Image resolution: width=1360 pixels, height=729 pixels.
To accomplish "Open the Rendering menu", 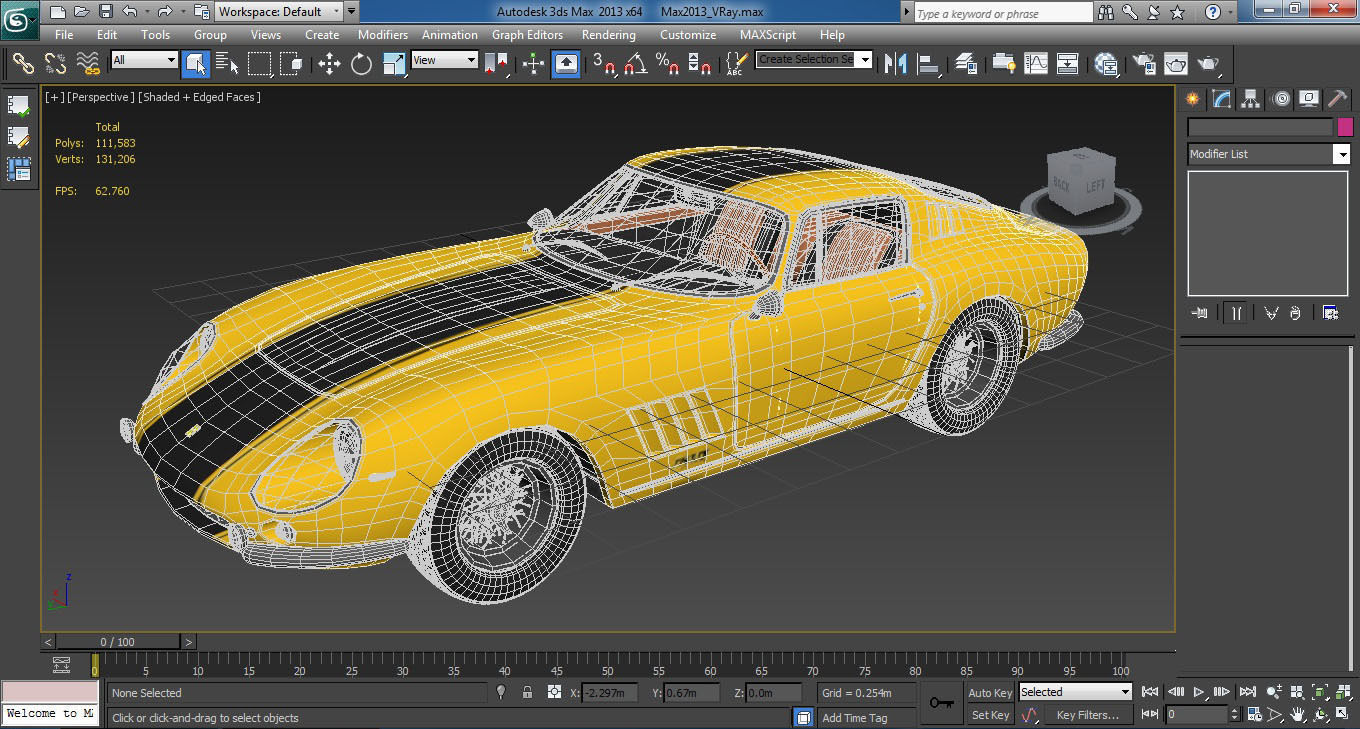I will (x=608, y=34).
